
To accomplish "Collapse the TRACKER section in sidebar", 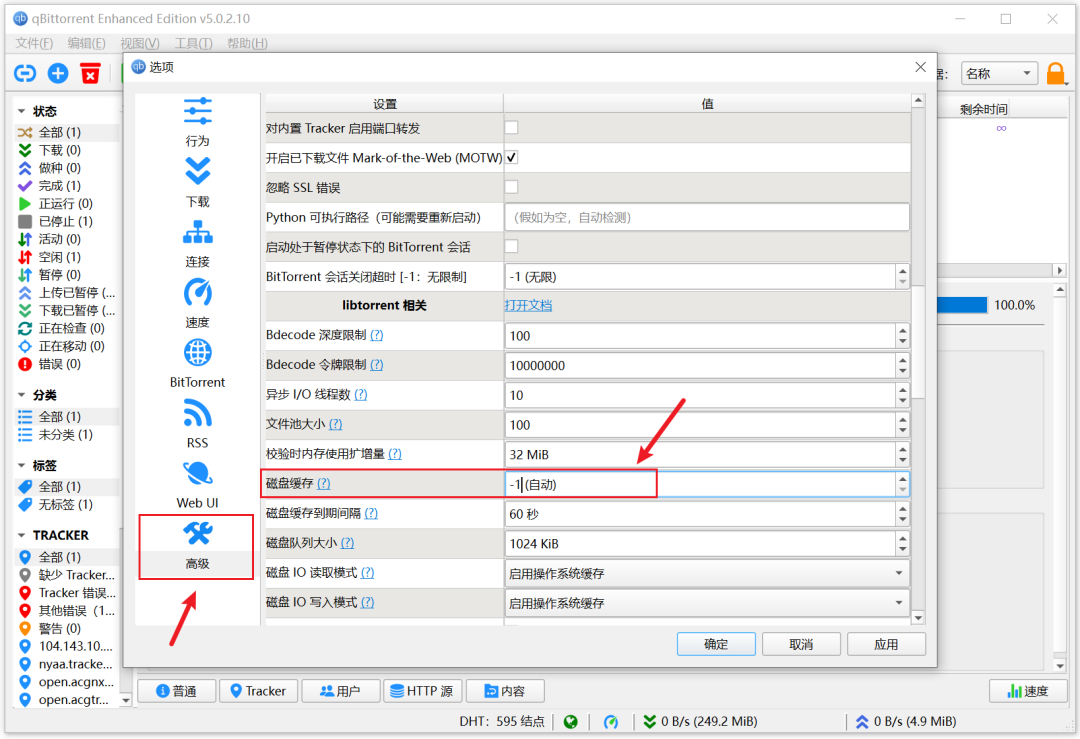I will coord(21,535).
